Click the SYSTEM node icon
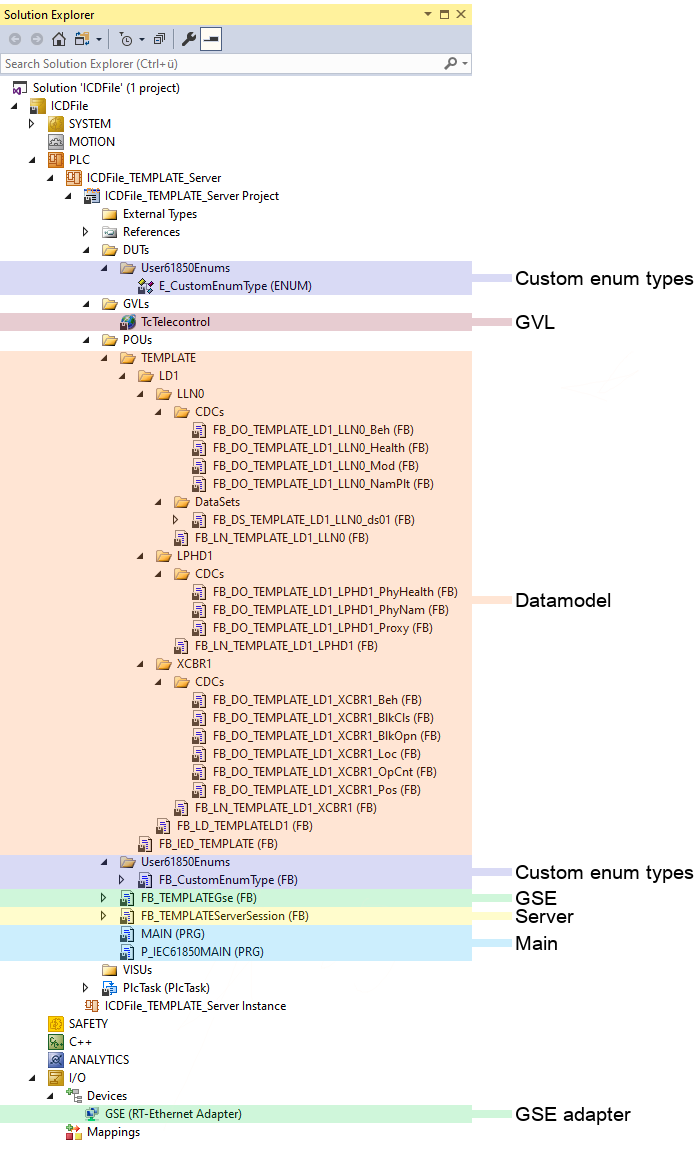 pyautogui.click(x=56, y=124)
